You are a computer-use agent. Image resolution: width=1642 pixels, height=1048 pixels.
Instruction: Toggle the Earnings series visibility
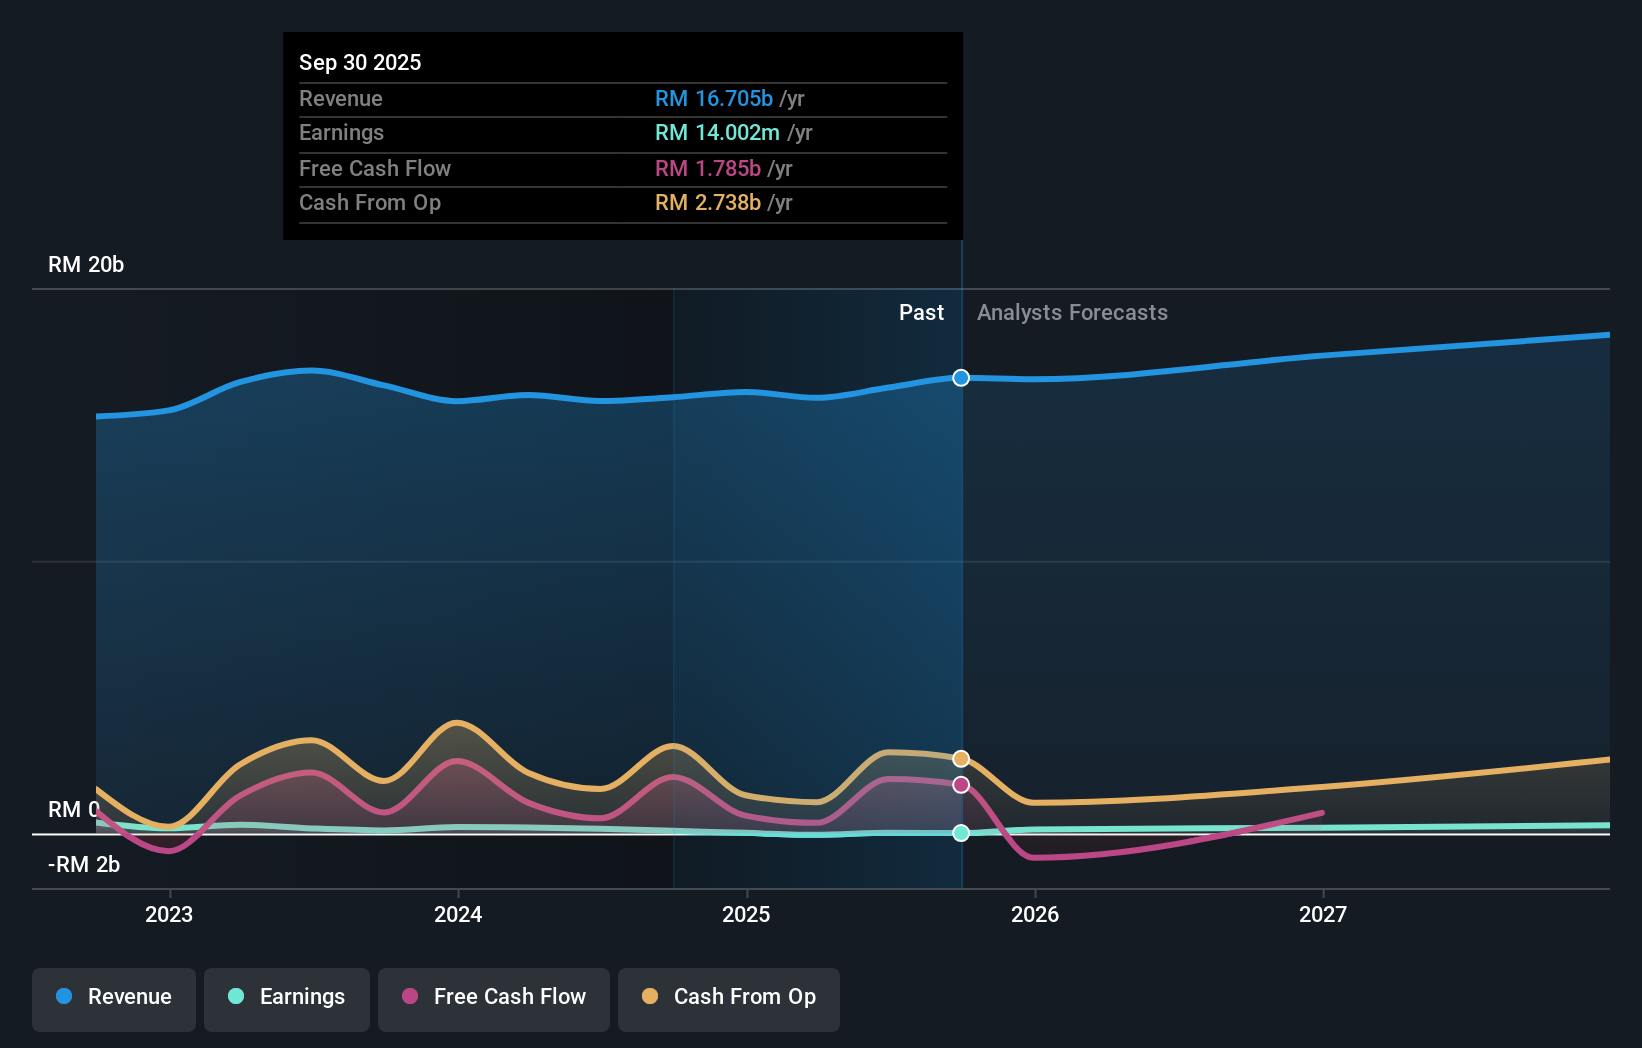(287, 997)
